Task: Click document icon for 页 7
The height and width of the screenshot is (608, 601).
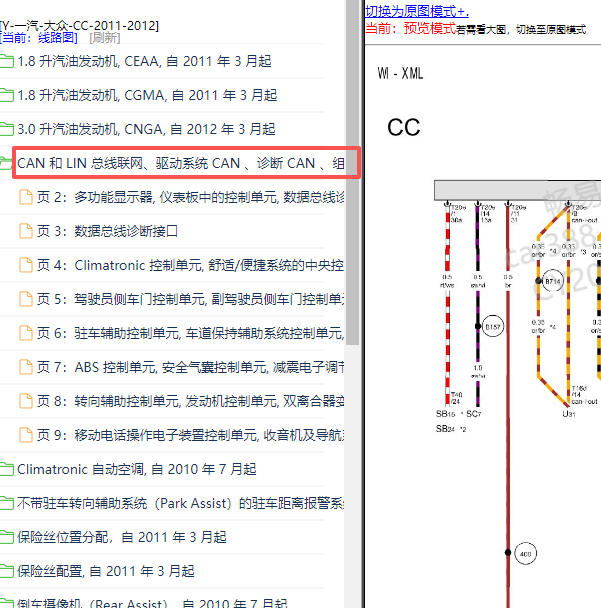Action: 26,367
